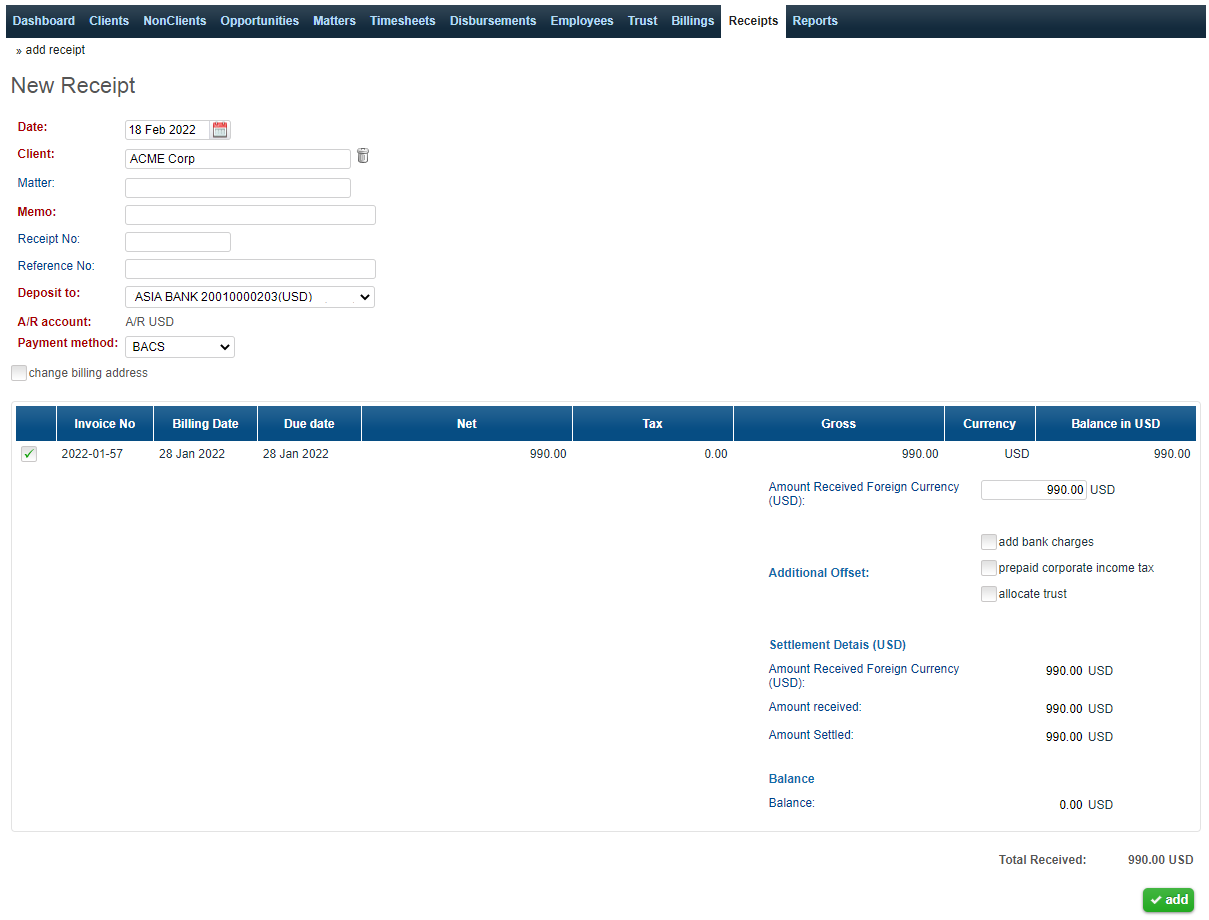Screen dimensions: 1209x920
Task: Click the add receipt breadcrumb link
Action: (x=55, y=50)
